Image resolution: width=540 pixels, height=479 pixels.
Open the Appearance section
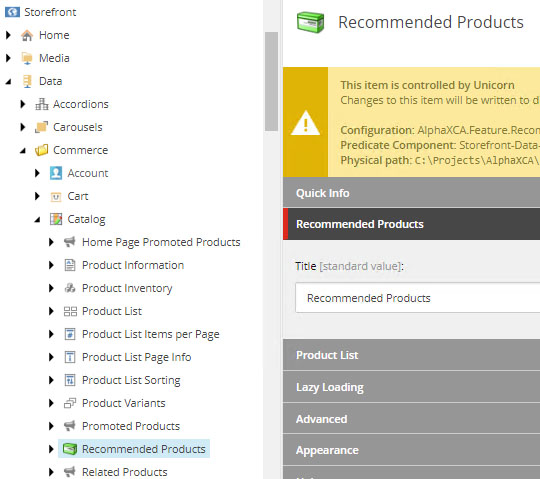coord(412,450)
